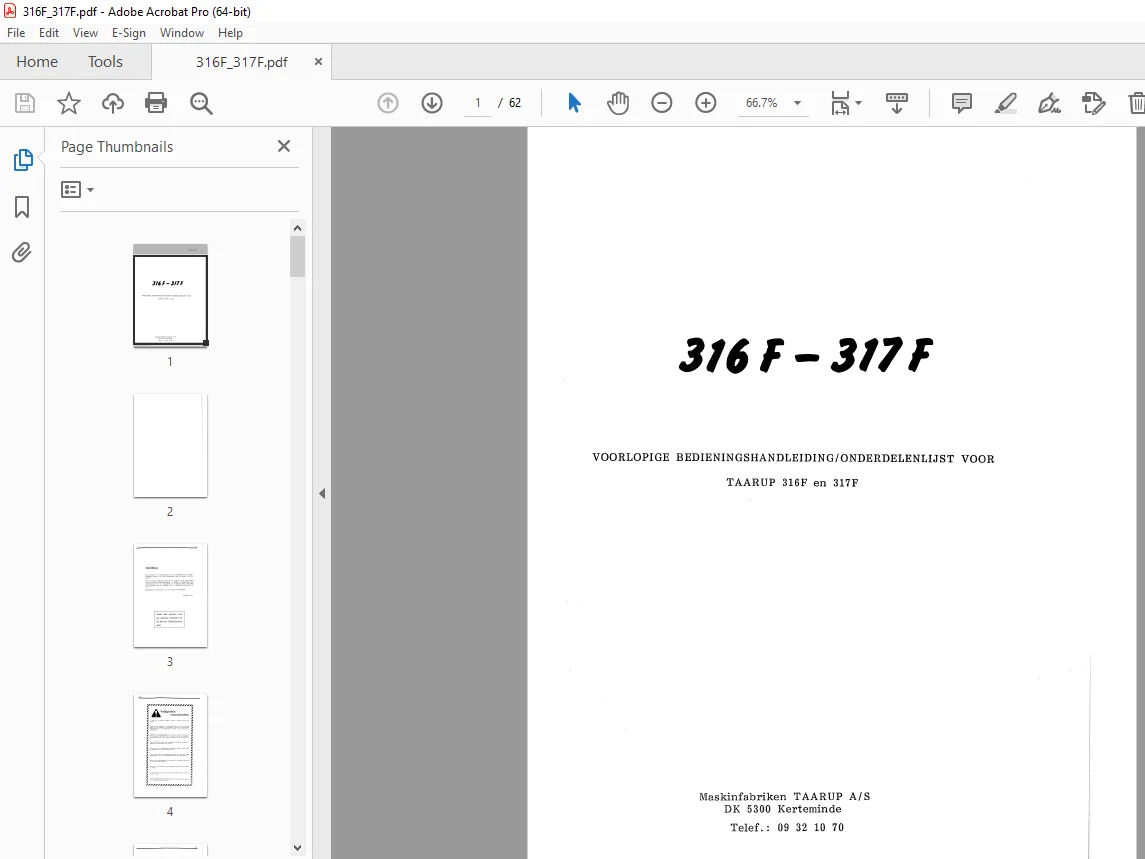Click thumbnail panel scroll down arrow
Viewport: 1145px width, 859px height.
tap(297, 848)
